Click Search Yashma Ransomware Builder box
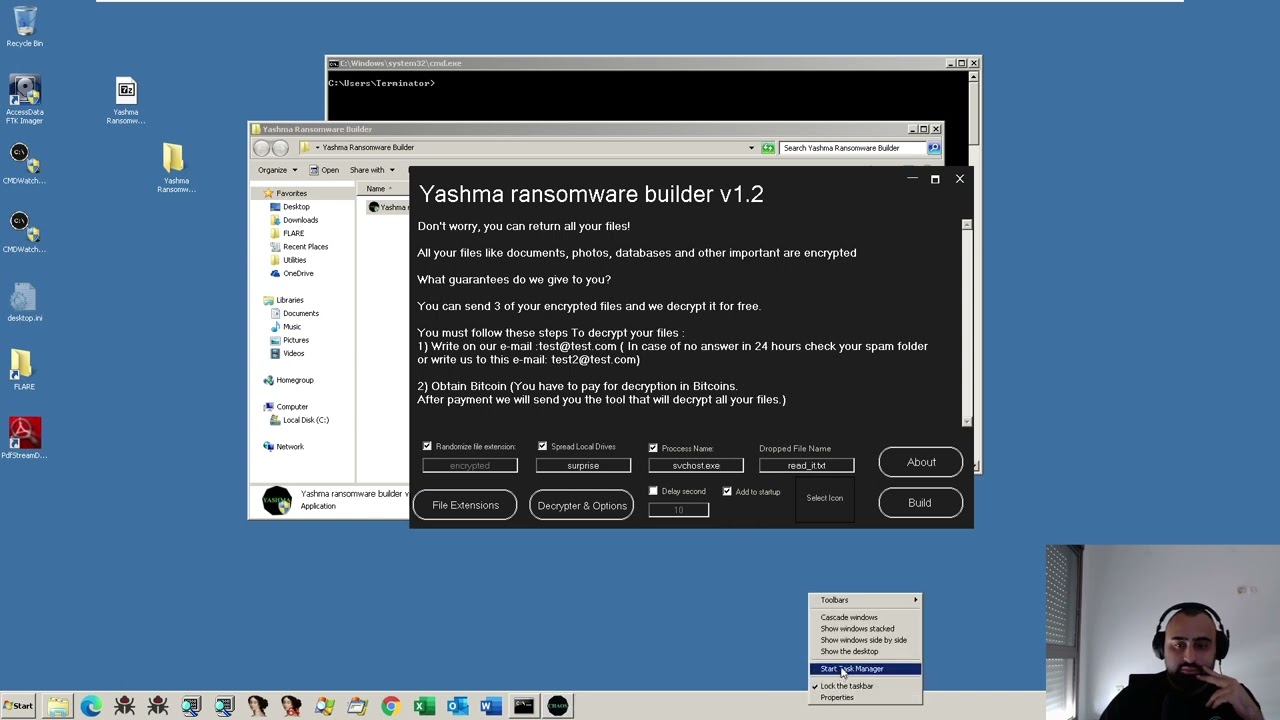This screenshot has width=1280, height=720. pos(852,148)
